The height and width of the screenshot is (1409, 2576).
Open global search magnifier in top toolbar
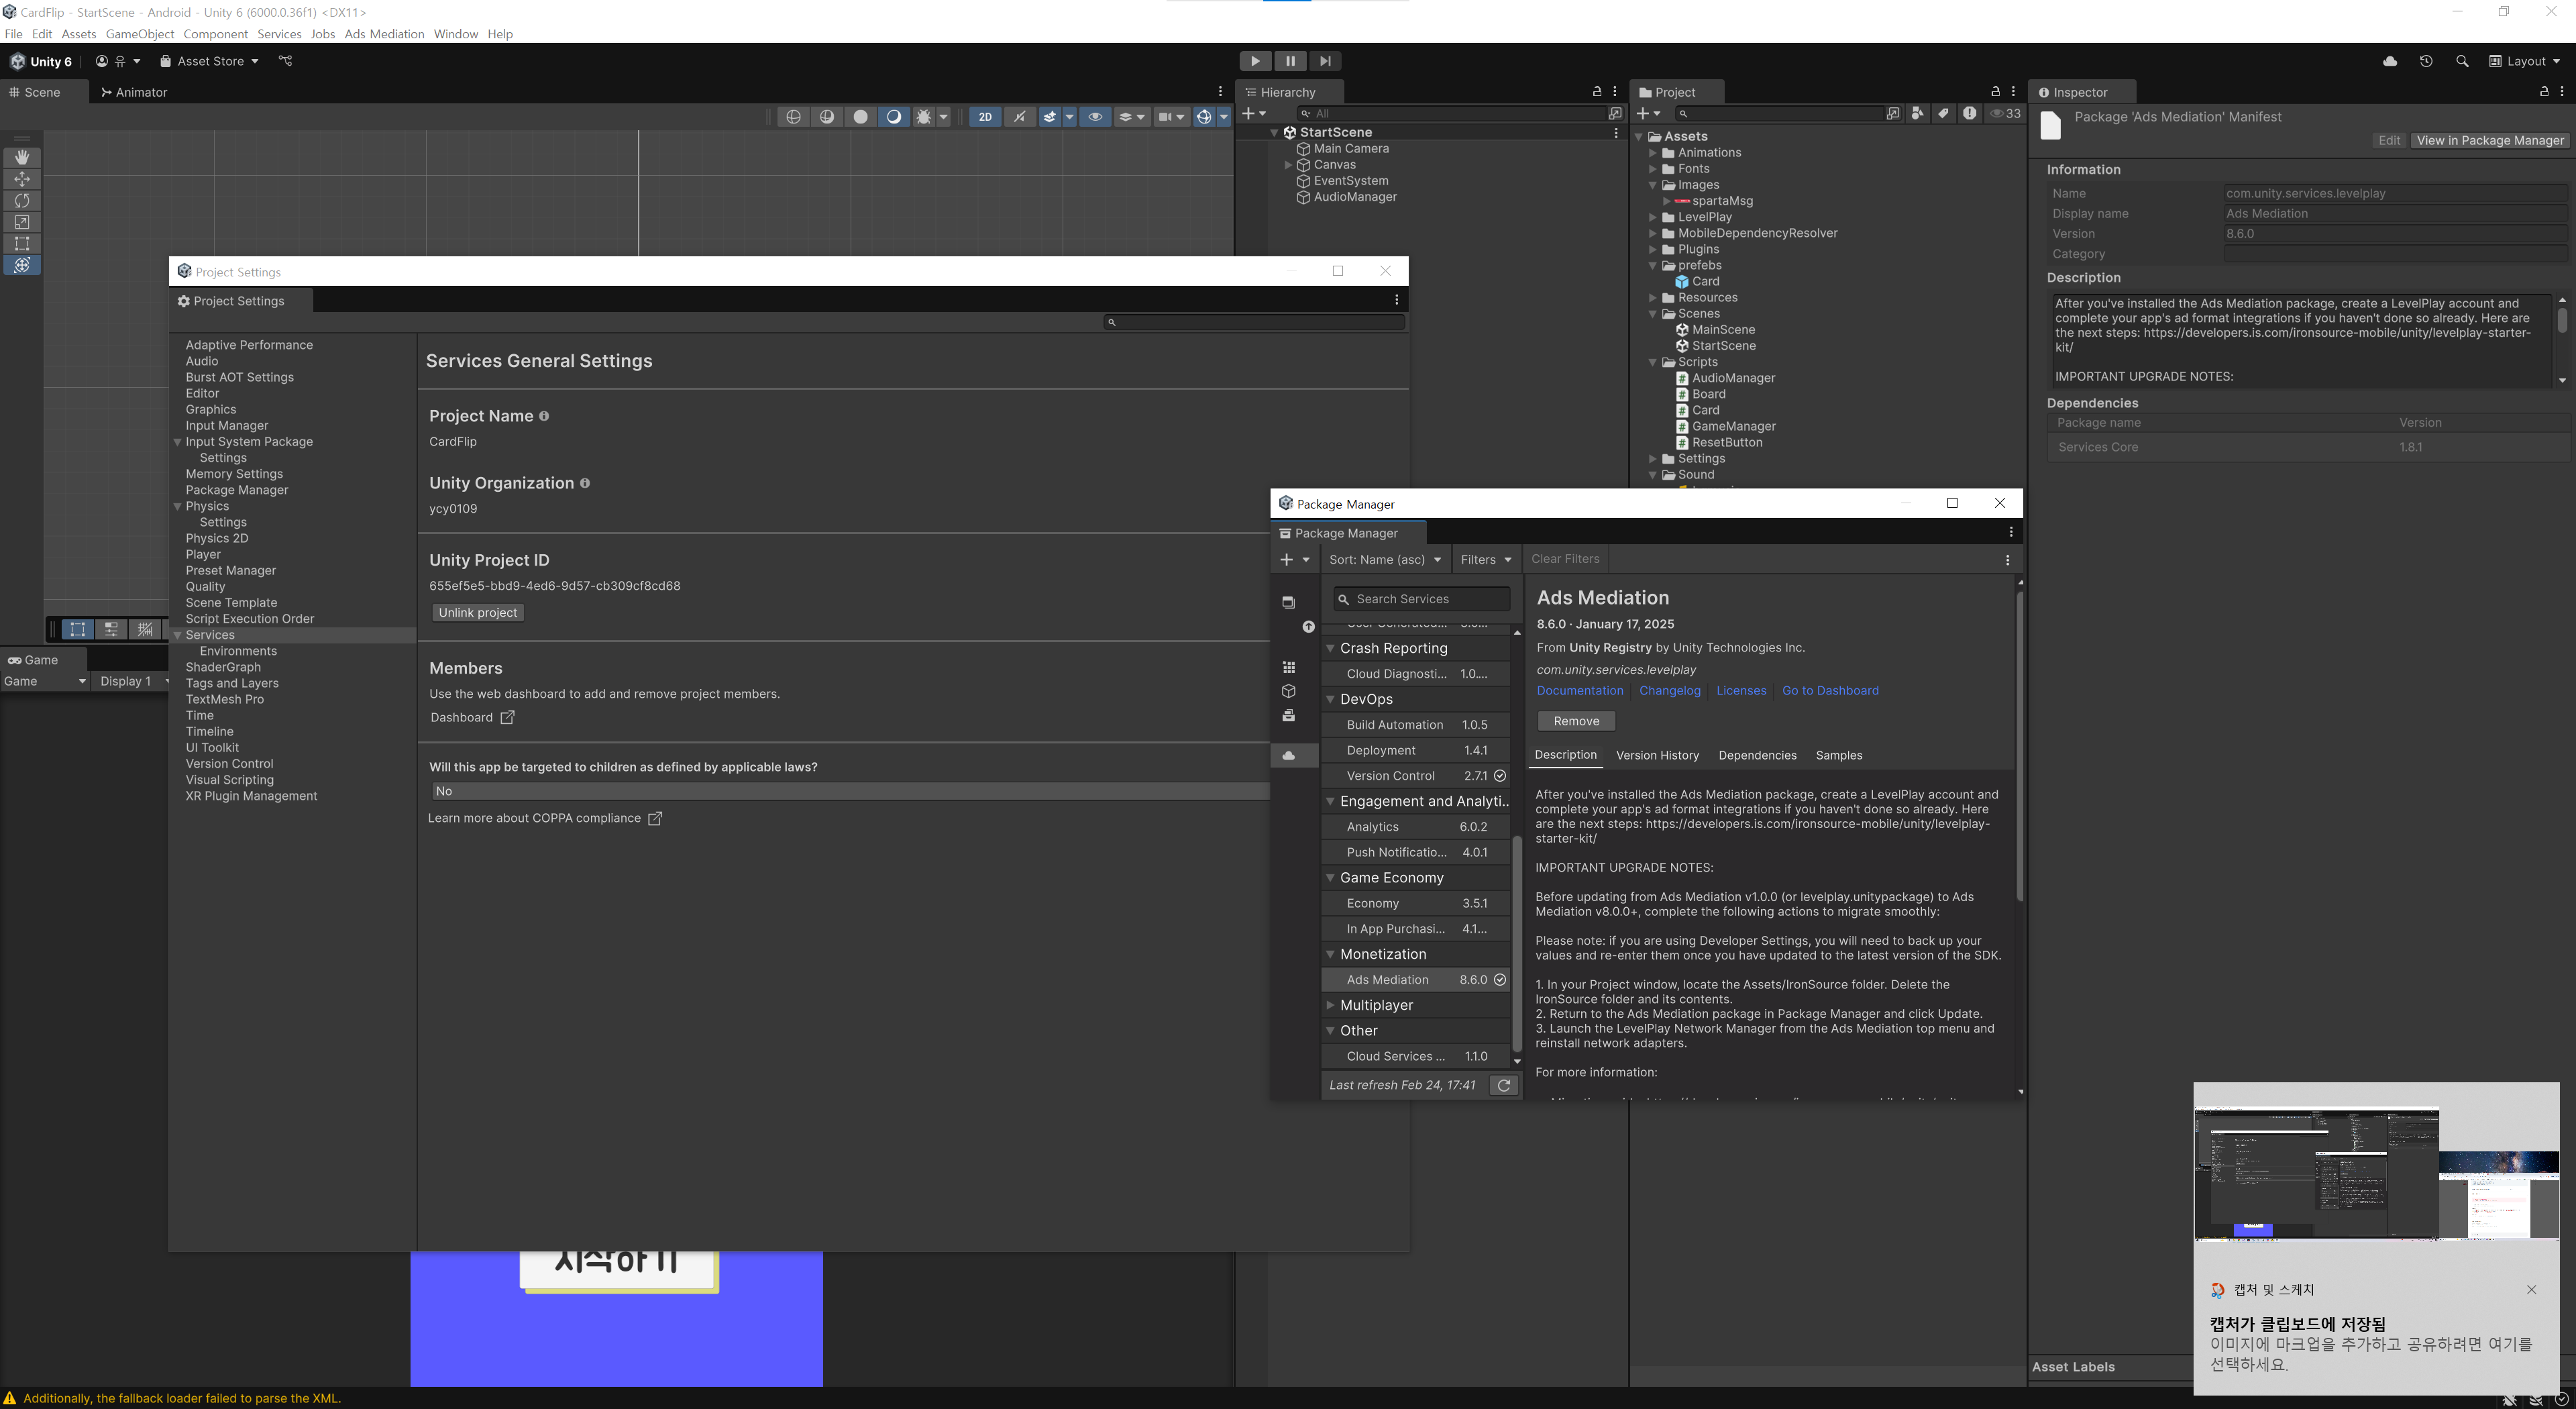tap(2462, 61)
